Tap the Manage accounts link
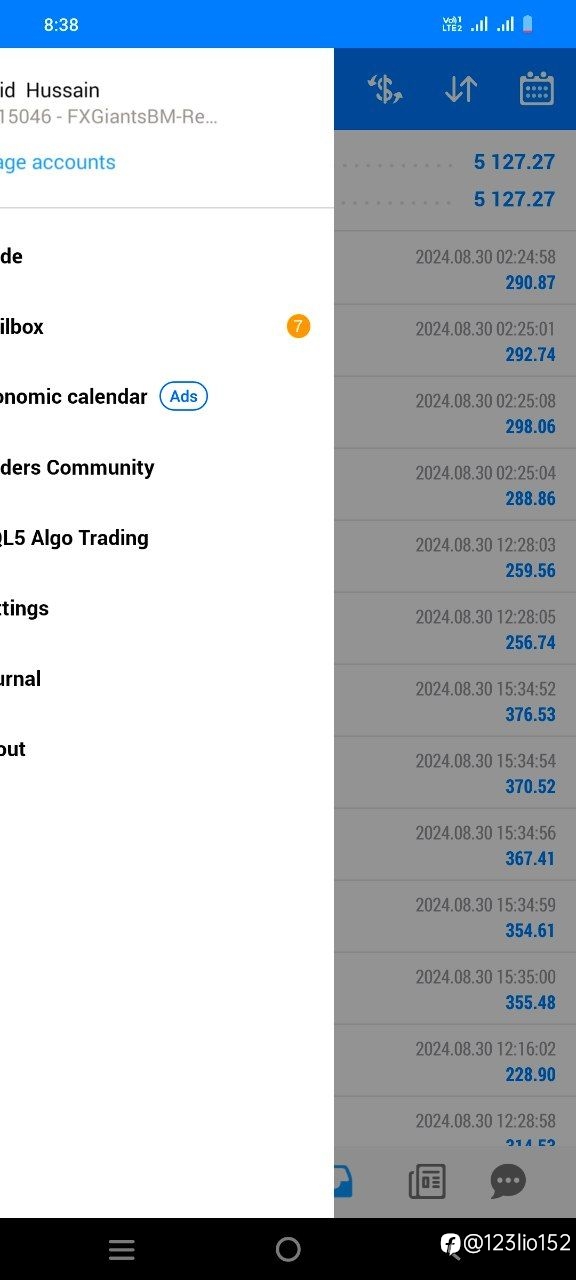The width and height of the screenshot is (576, 1280). (57, 162)
